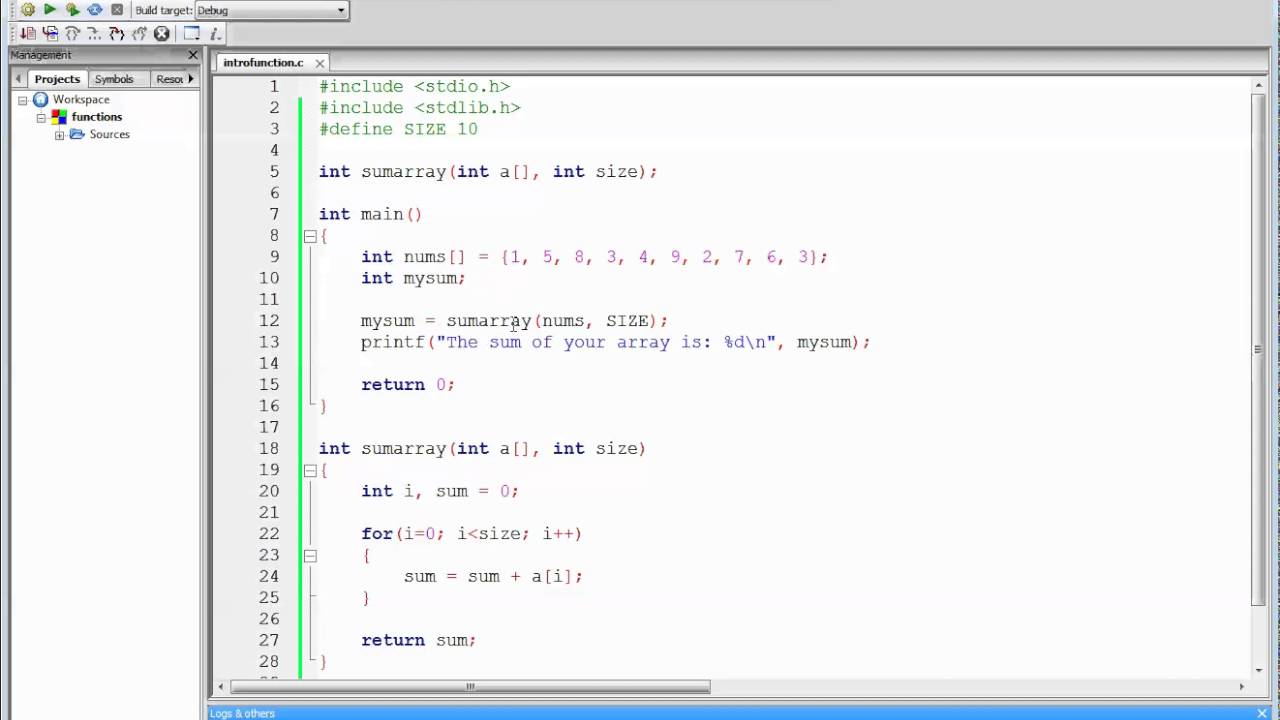
Task: Click line number 12 in the margin
Action: tap(269, 321)
